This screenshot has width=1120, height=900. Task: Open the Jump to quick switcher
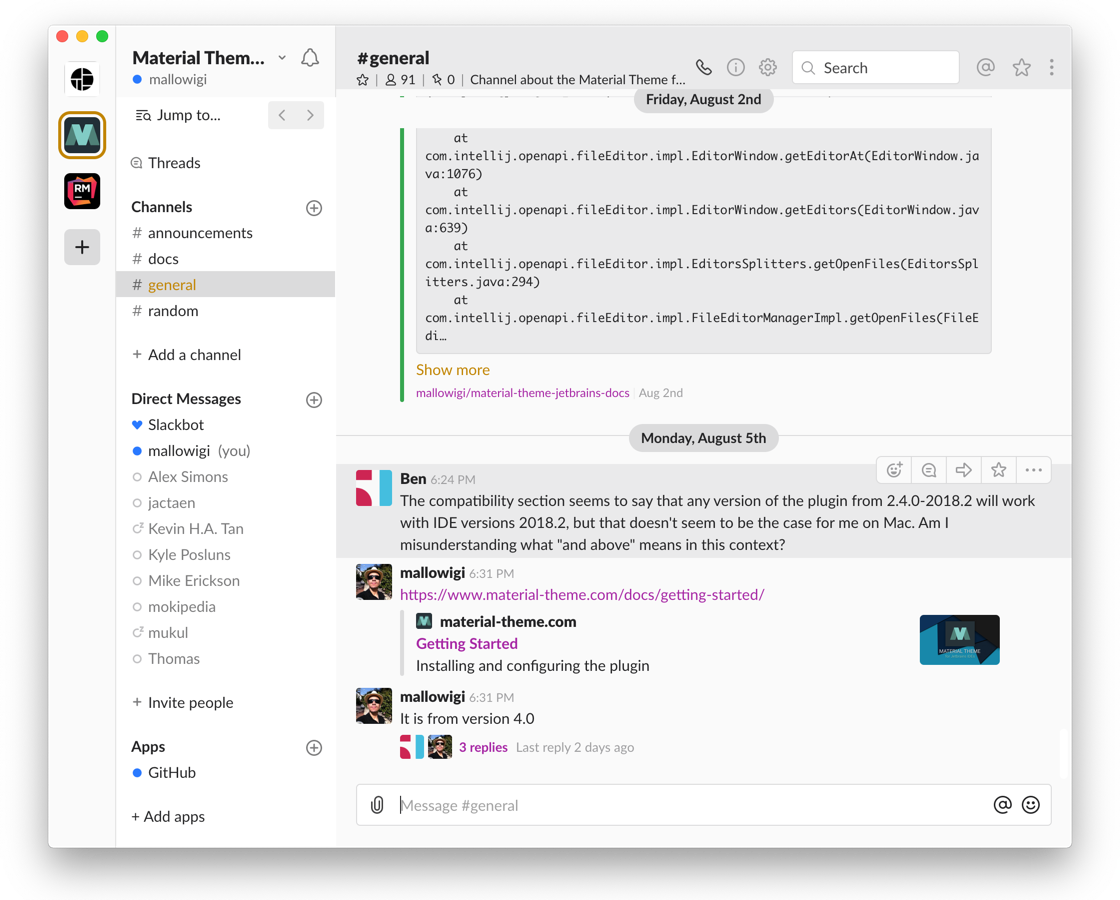(x=179, y=115)
